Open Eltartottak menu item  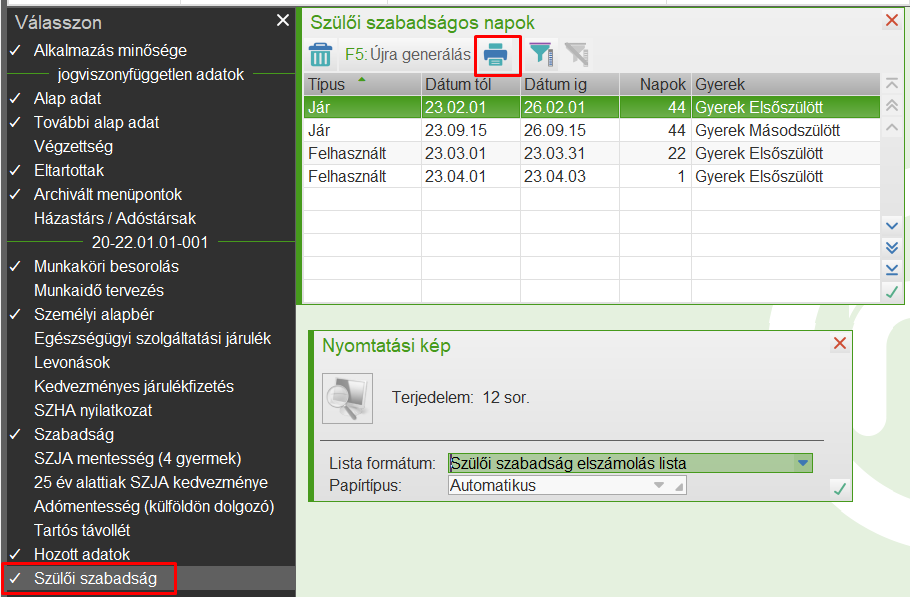(x=68, y=171)
